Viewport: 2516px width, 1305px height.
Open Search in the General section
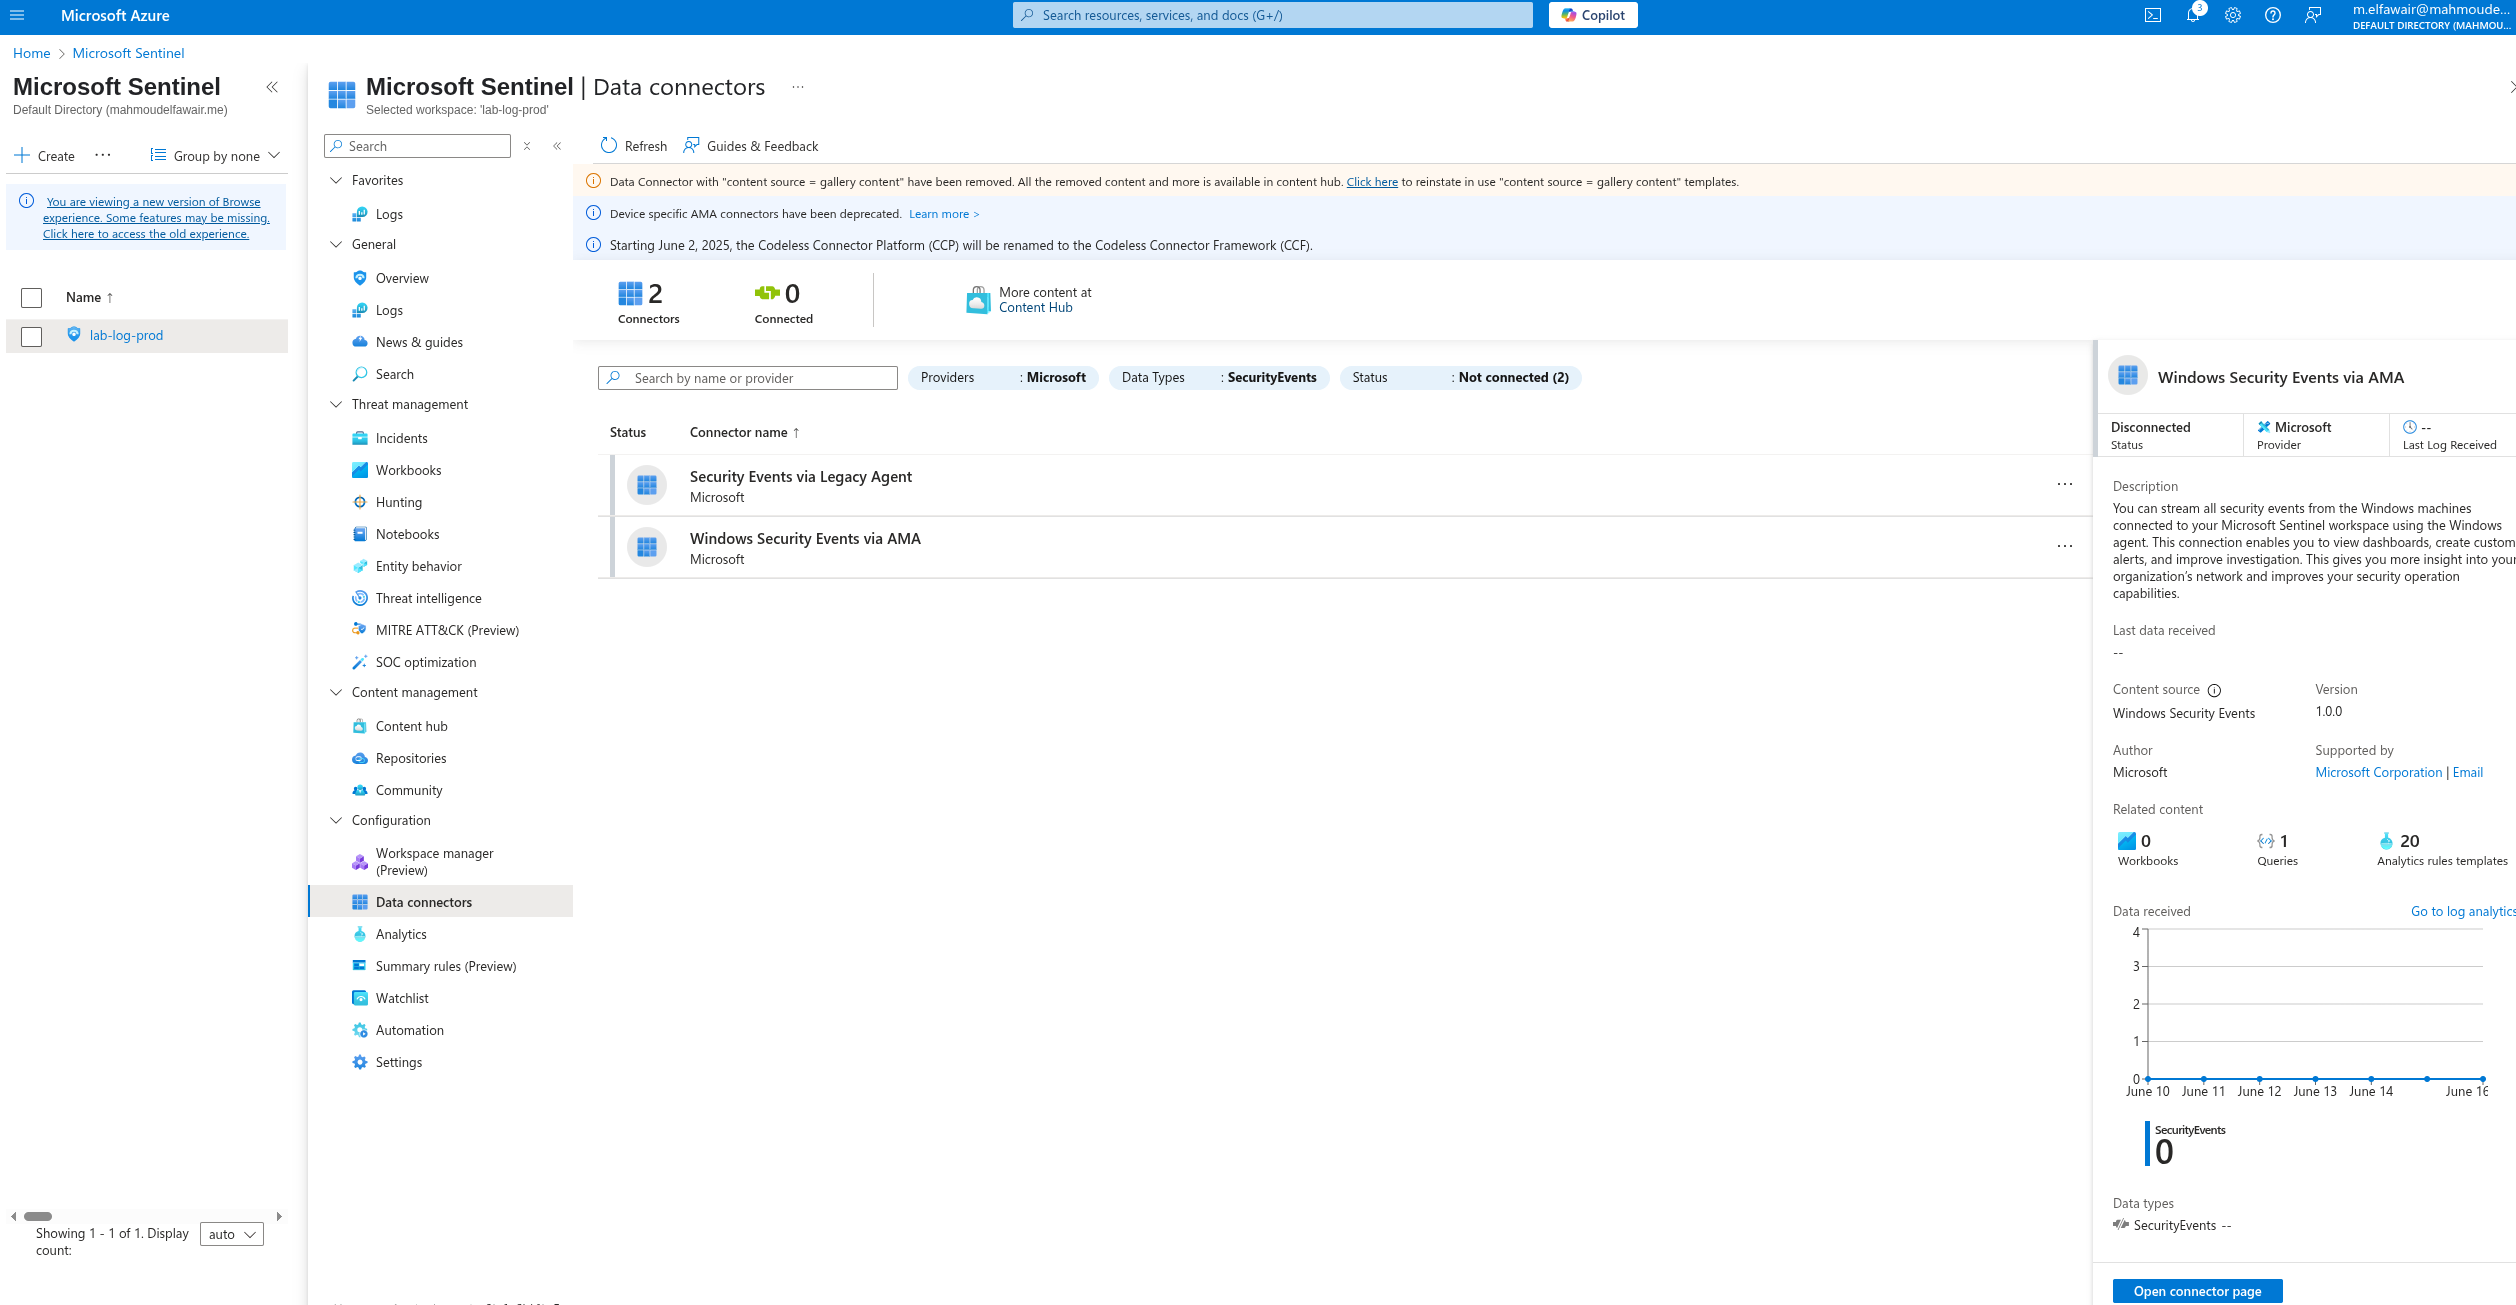[394, 374]
